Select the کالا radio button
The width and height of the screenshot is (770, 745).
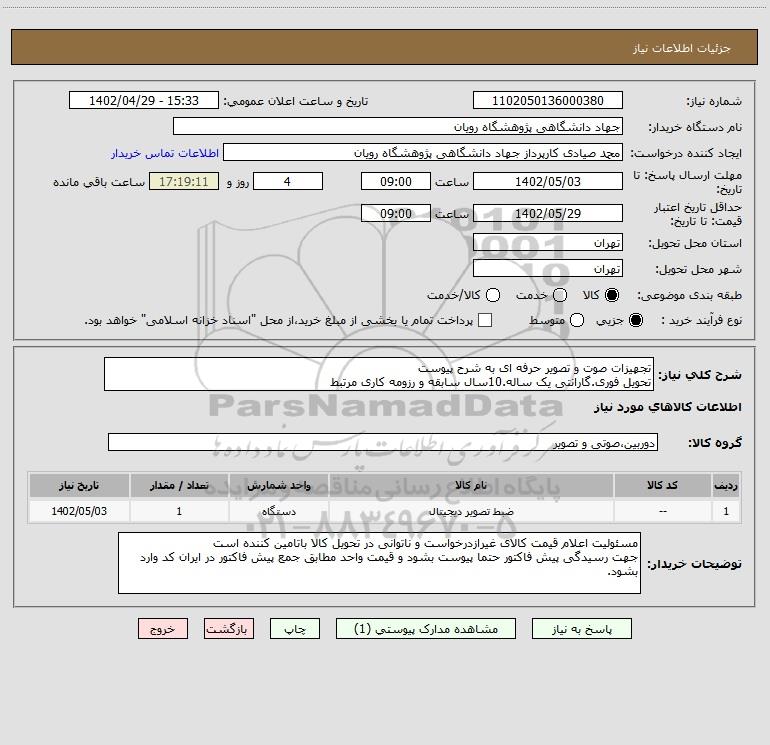(612, 295)
